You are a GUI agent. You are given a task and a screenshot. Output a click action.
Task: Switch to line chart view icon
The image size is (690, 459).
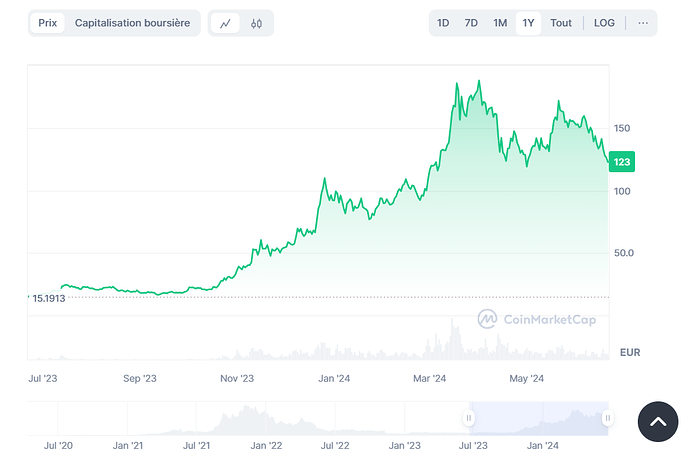[225, 23]
